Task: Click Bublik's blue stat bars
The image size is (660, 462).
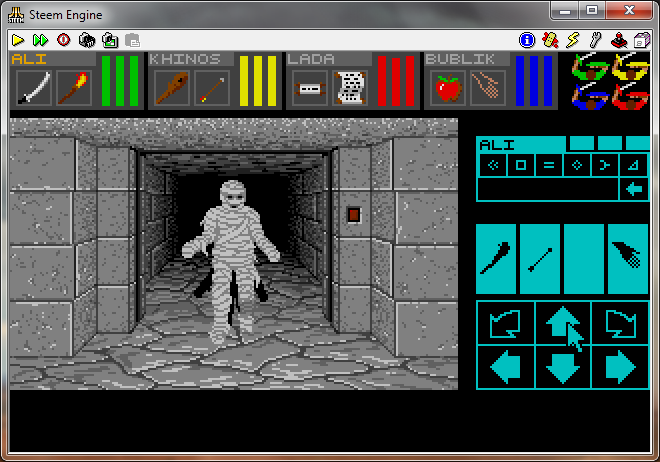Action: [x=534, y=81]
